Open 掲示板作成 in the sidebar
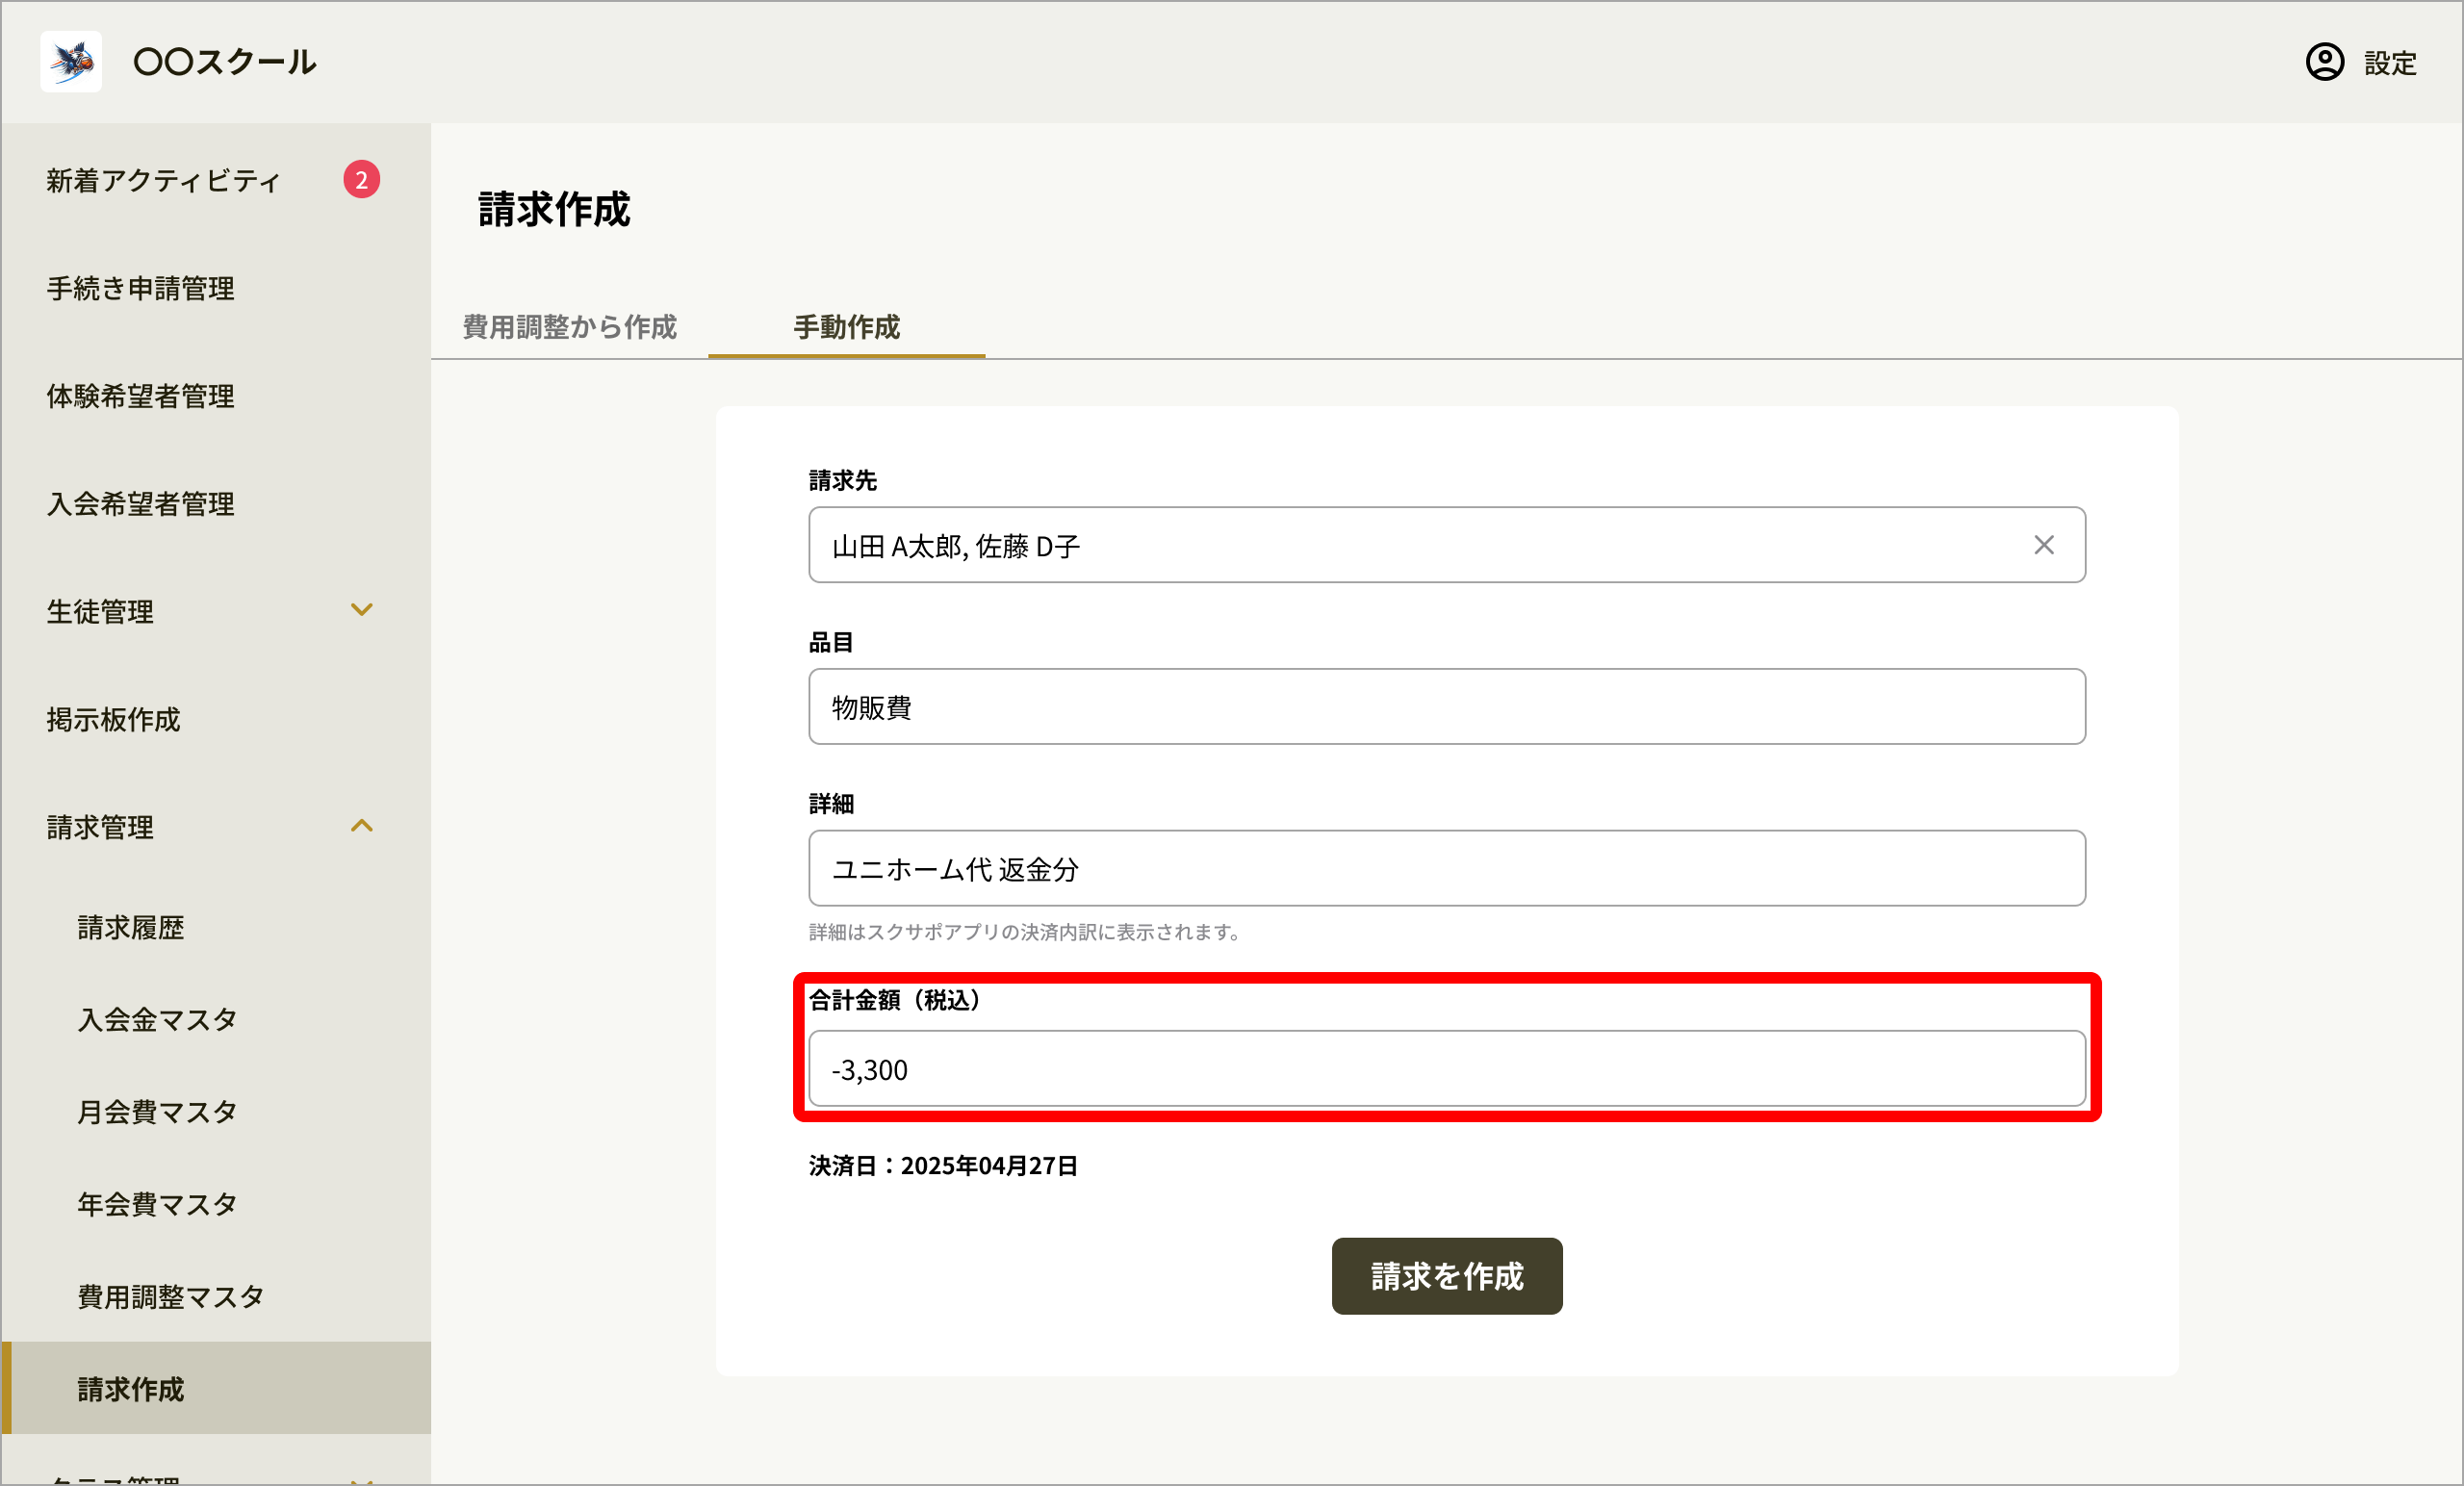This screenshot has width=2464, height=1486. point(113,720)
